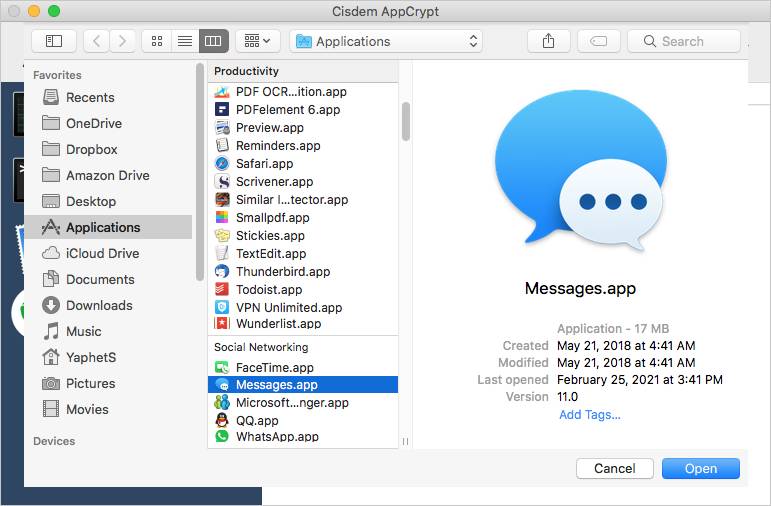
Task: Select PDF OCR app icon
Action: pyautogui.click(x=222, y=91)
